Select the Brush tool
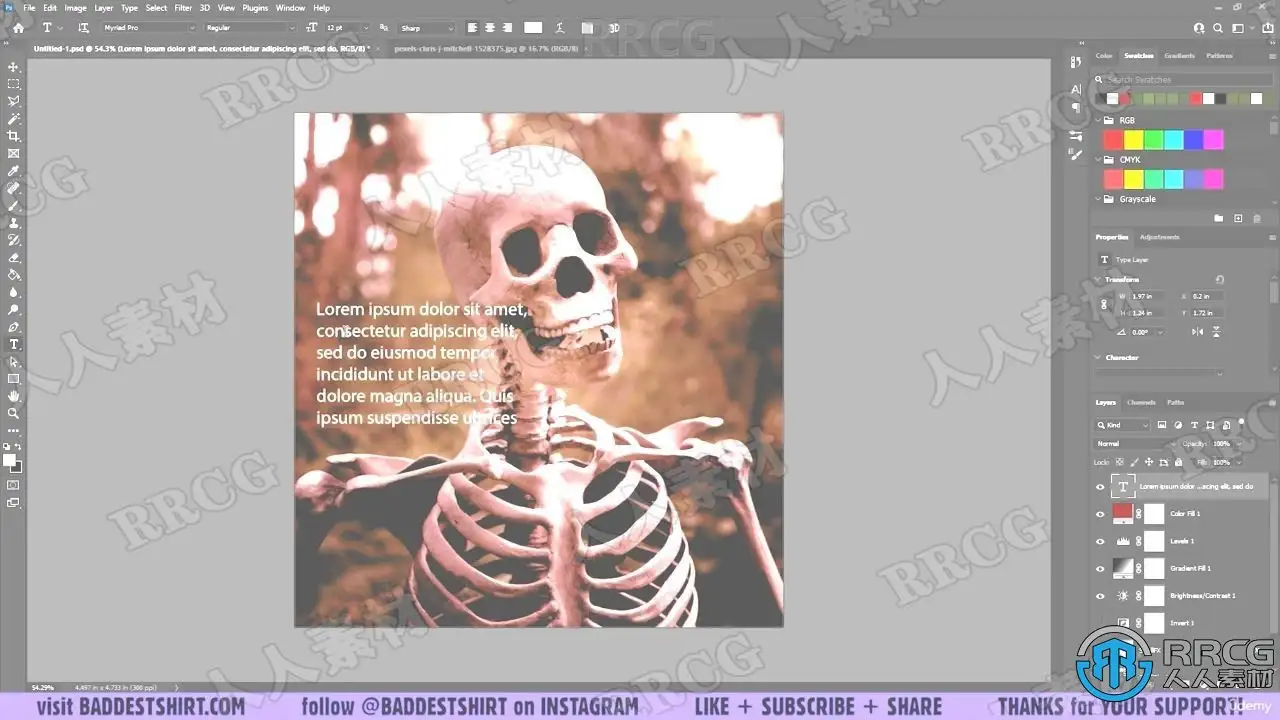Viewport: 1280px width, 720px height. point(14,205)
